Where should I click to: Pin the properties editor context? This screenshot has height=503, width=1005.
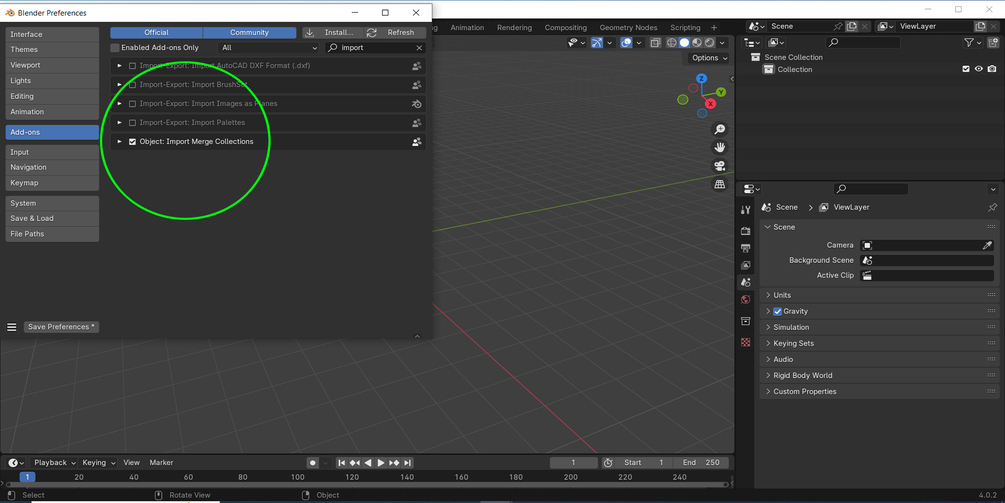pos(992,208)
